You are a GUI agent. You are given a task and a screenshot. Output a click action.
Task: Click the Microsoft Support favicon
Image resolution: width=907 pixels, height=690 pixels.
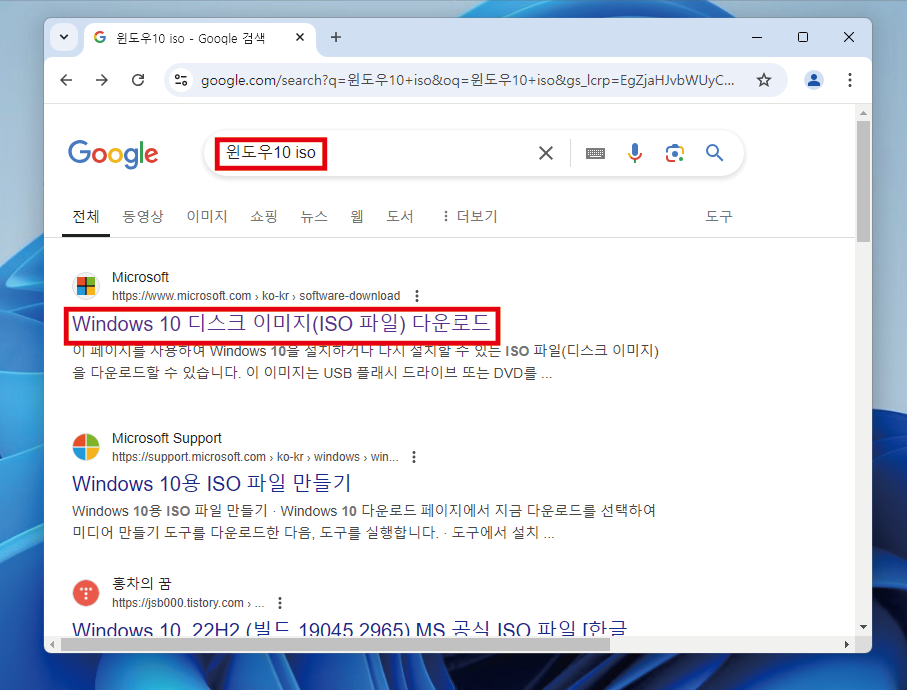[86, 447]
